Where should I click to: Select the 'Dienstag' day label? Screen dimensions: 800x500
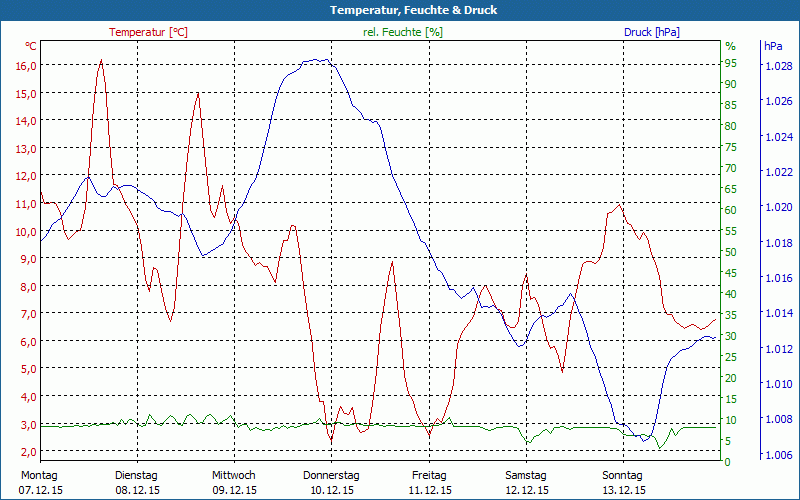pos(136,475)
